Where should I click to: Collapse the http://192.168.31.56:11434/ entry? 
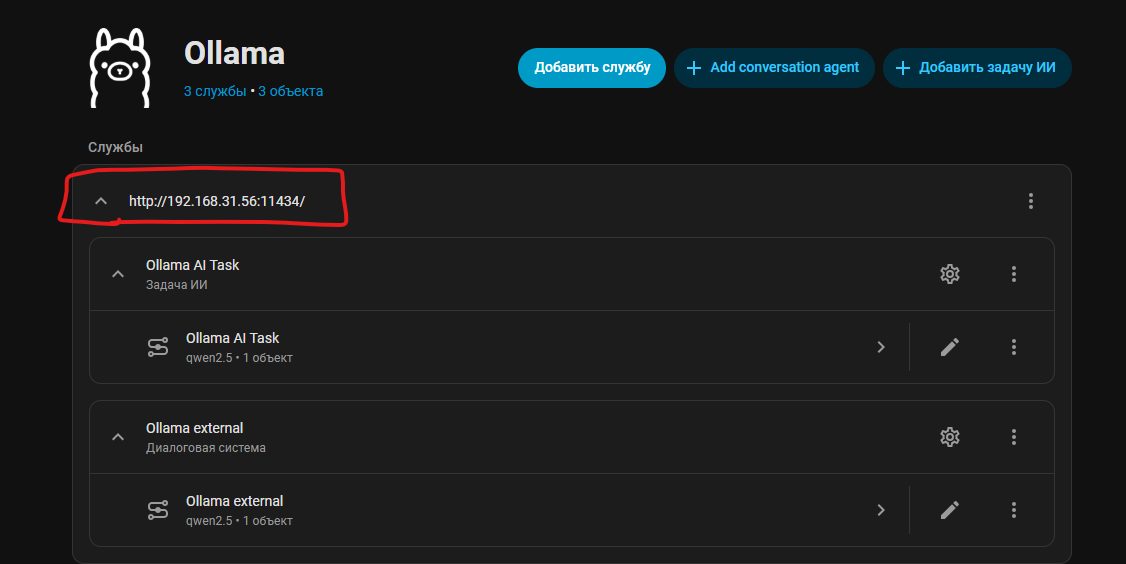(101, 201)
